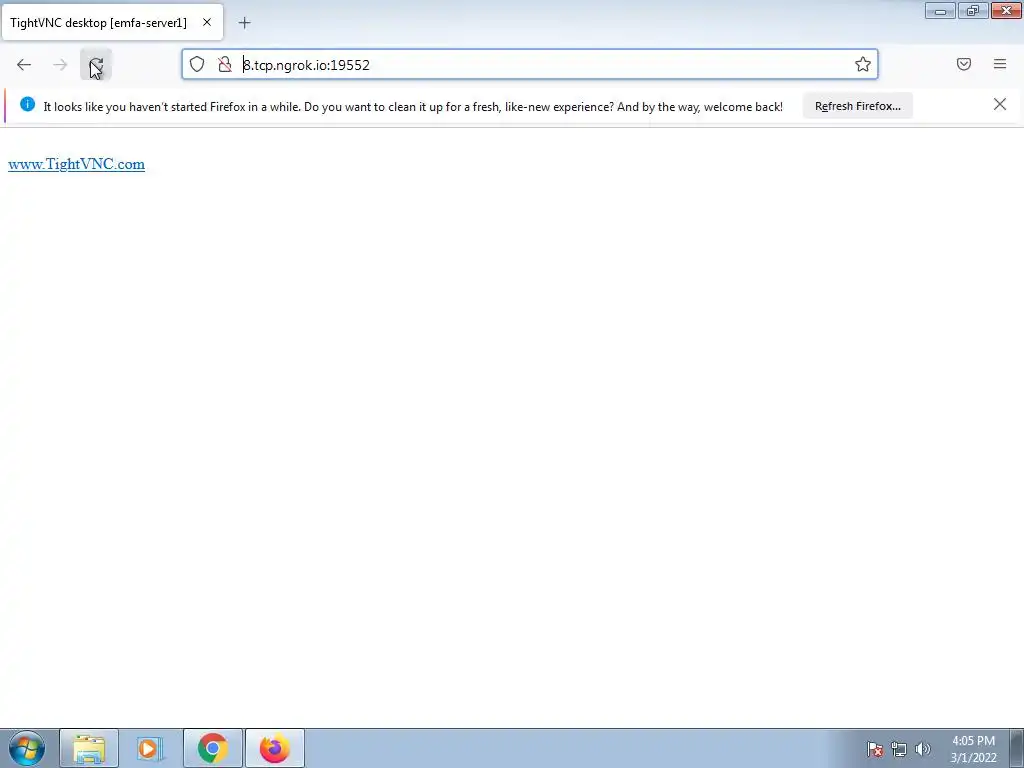
Task: Open the www.TightVNC.com link
Action: point(76,164)
